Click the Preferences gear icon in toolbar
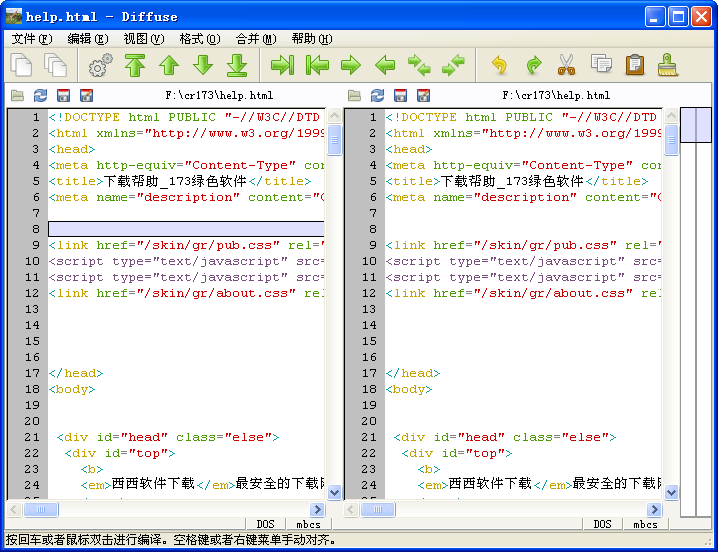Image resolution: width=718 pixels, height=552 pixels. coord(101,66)
